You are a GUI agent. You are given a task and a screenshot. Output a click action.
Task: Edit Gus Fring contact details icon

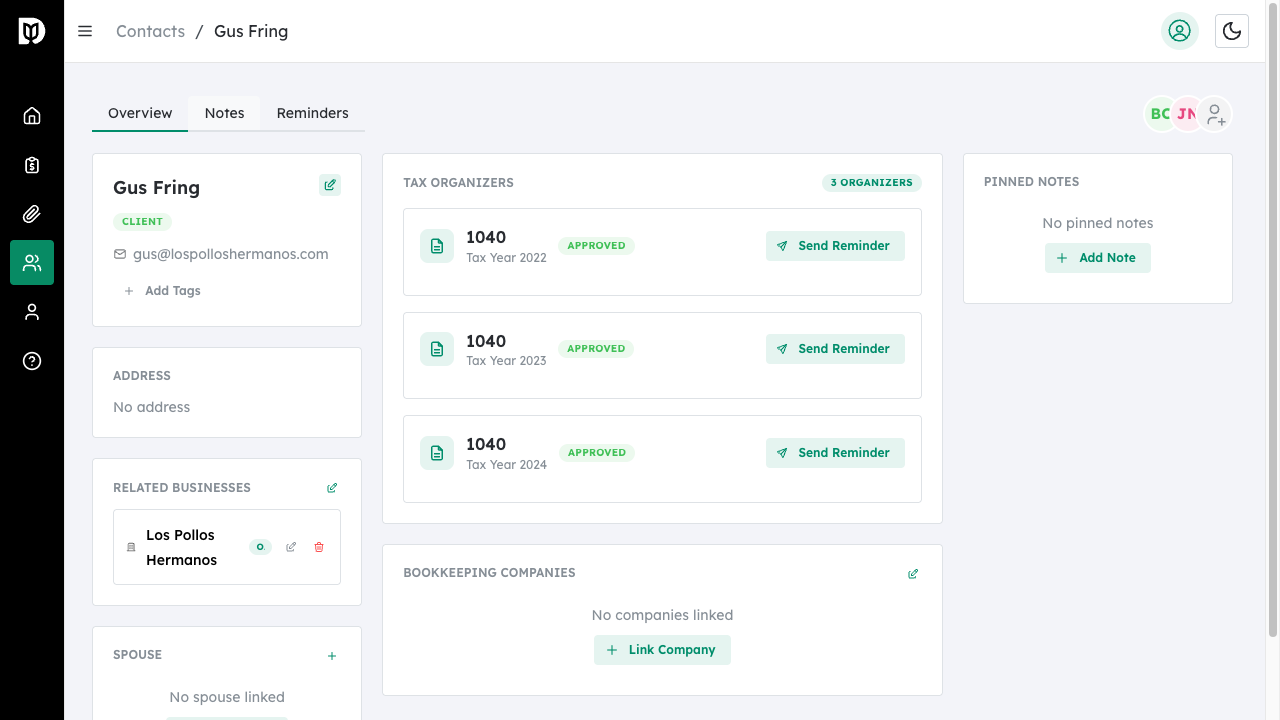(x=330, y=185)
